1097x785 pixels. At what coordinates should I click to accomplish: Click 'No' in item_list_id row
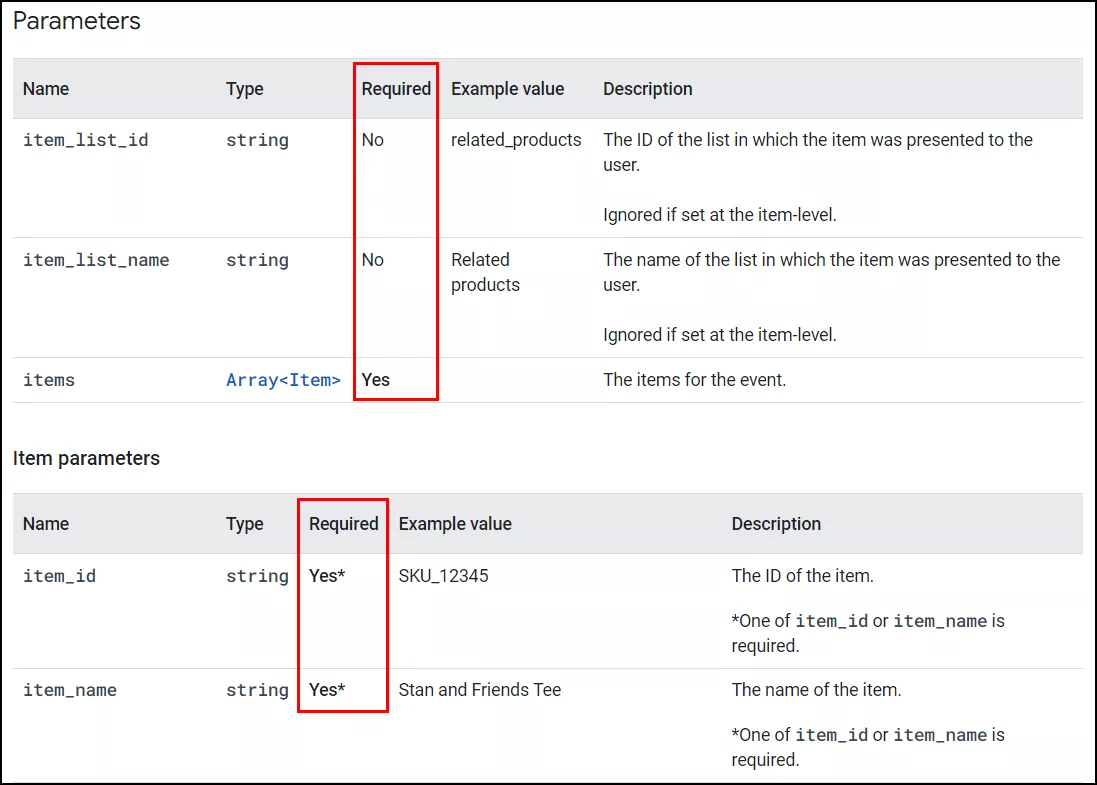372,140
